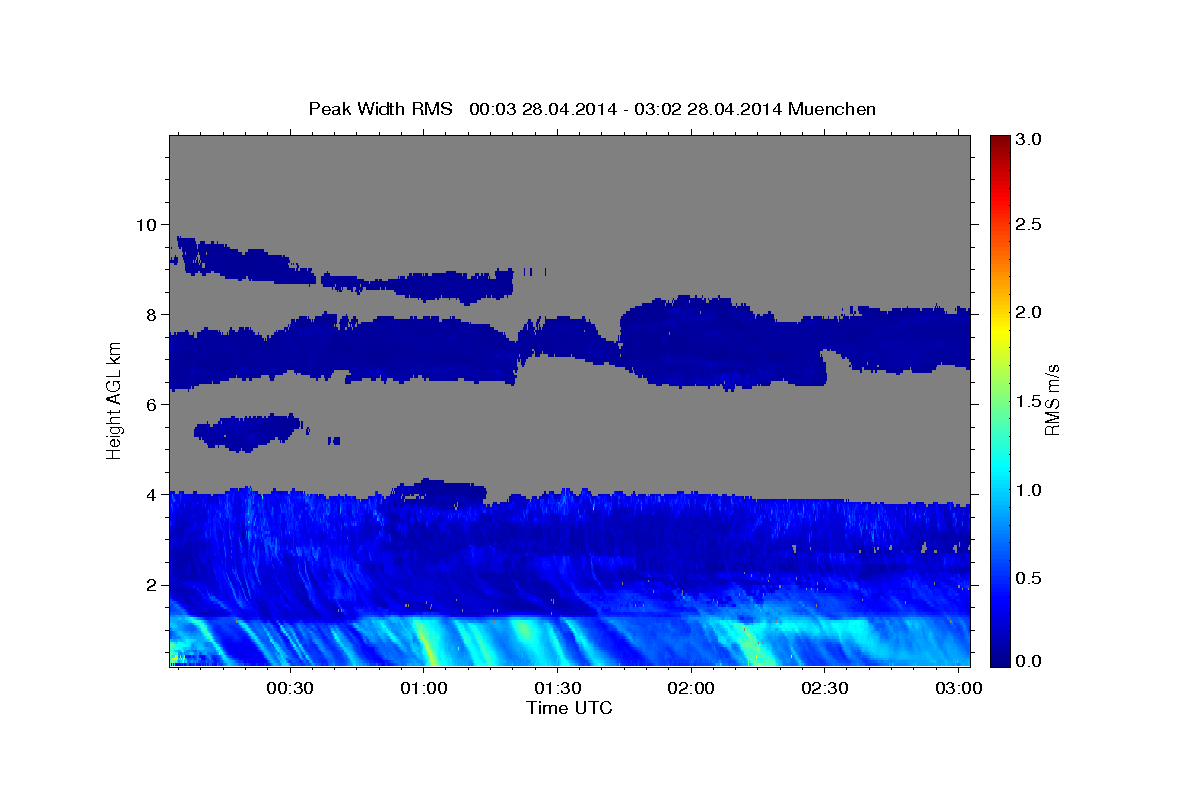
Task: Click the yellow-green RMS streak near 01:00
Action: (x=426, y=641)
